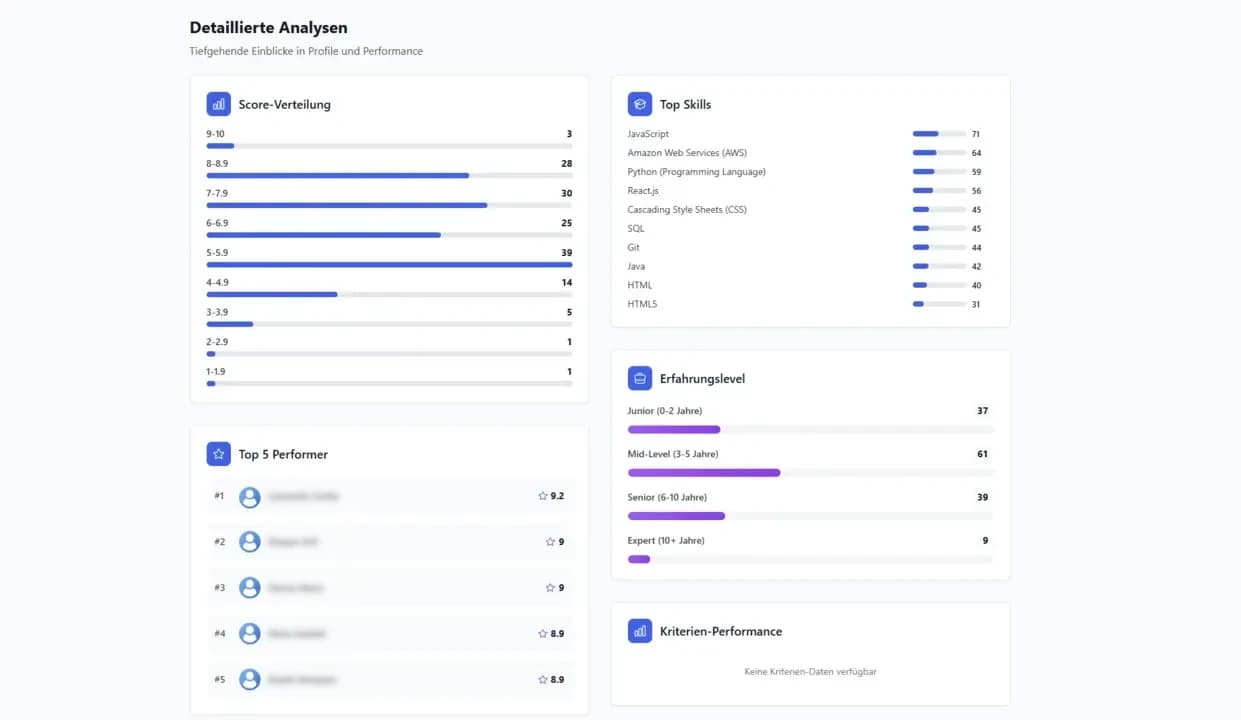Click the Senior (6-10 Jahre) label
Image resolution: width=1241 pixels, height=720 pixels.
(x=667, y=497)
